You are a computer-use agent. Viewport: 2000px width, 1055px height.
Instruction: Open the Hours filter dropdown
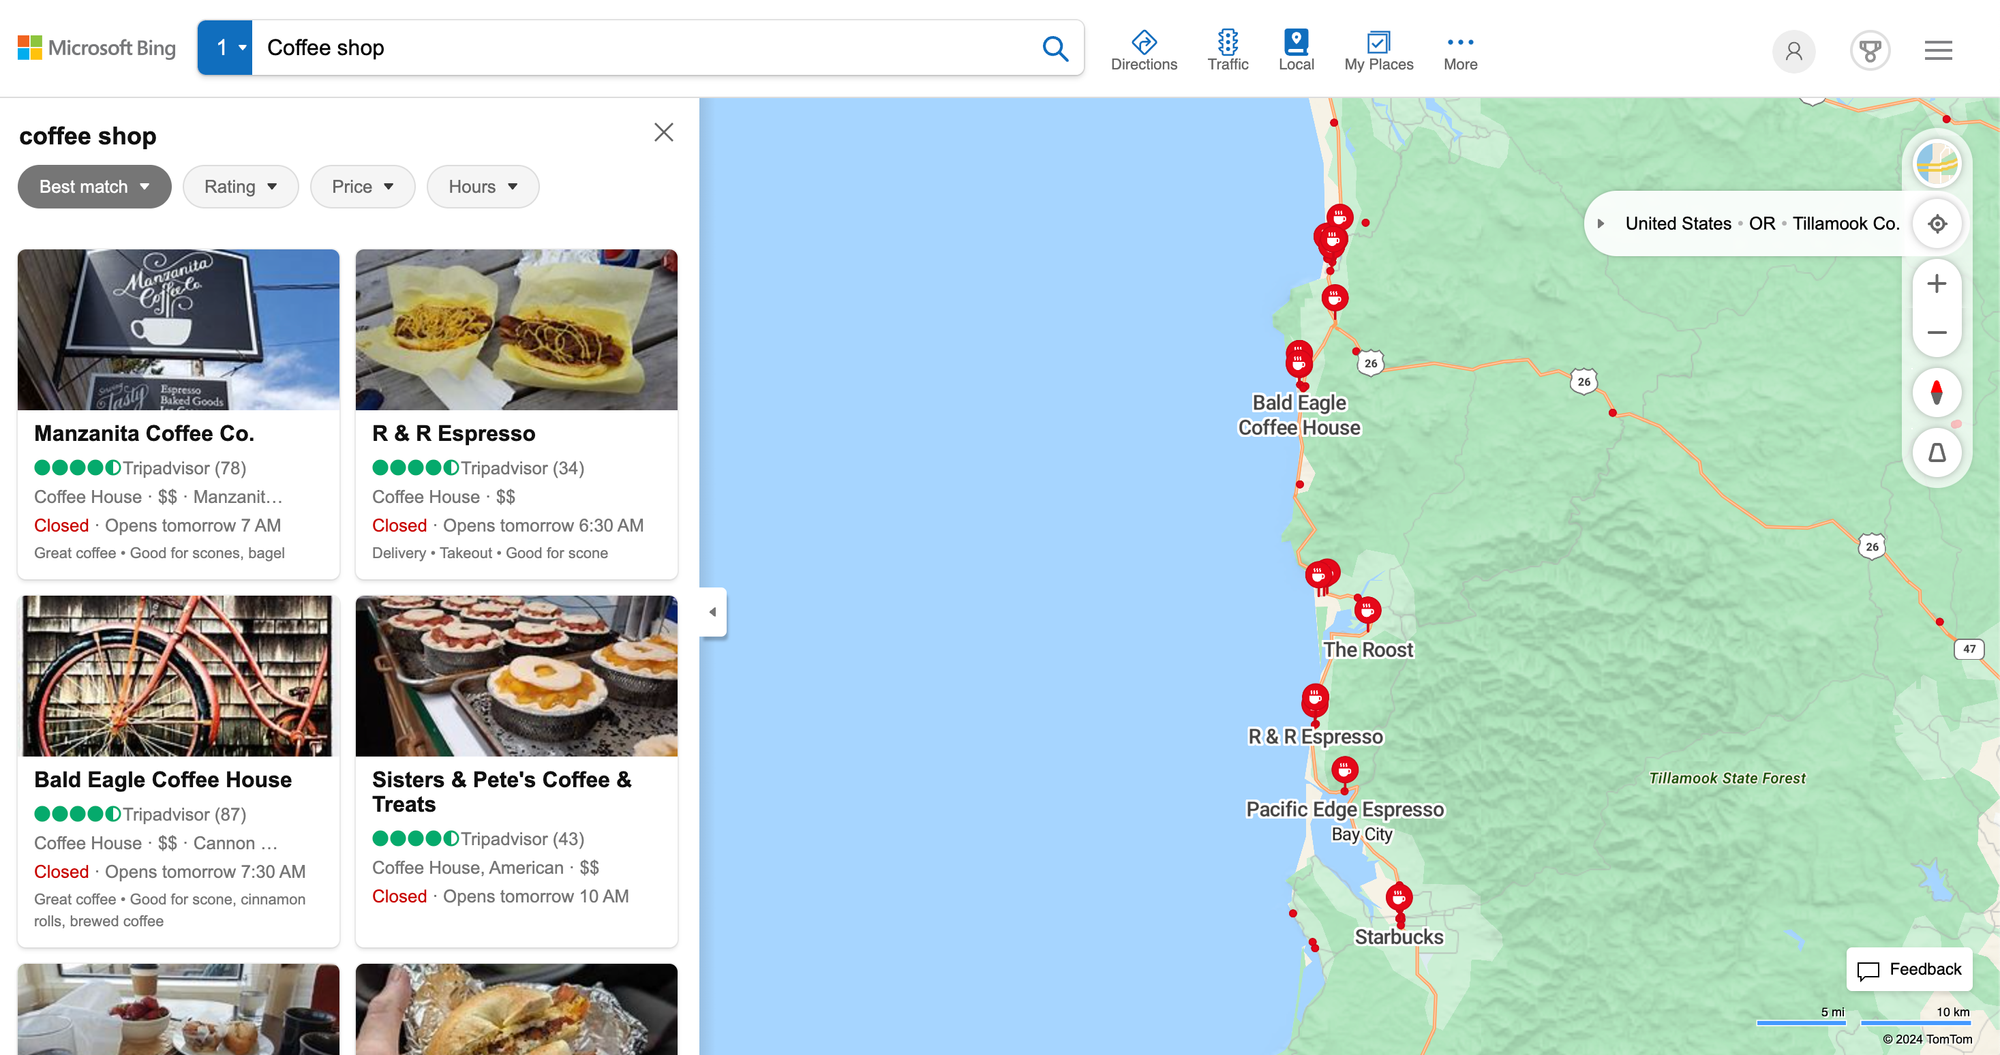tap(483, 187)
